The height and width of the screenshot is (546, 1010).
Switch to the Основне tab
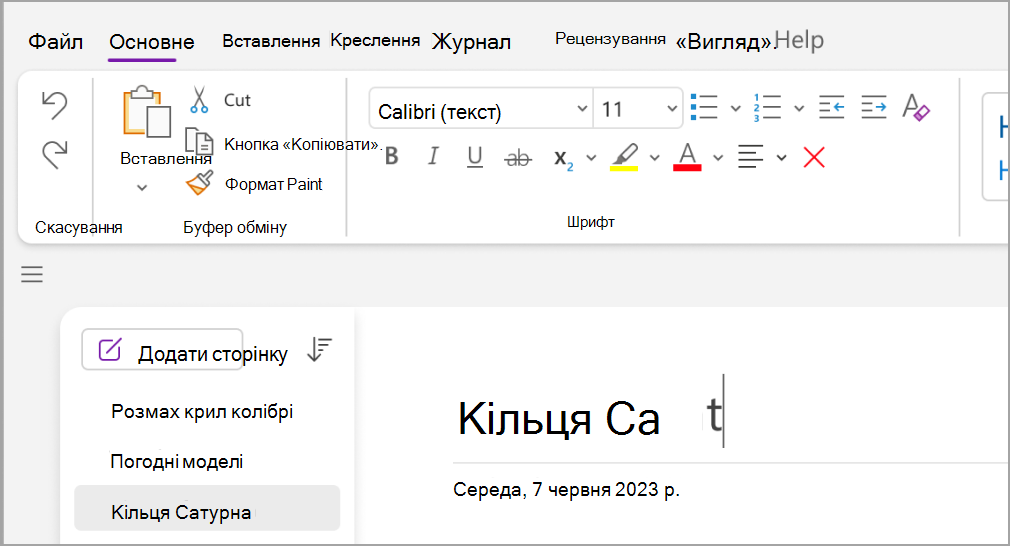point(151,42)
